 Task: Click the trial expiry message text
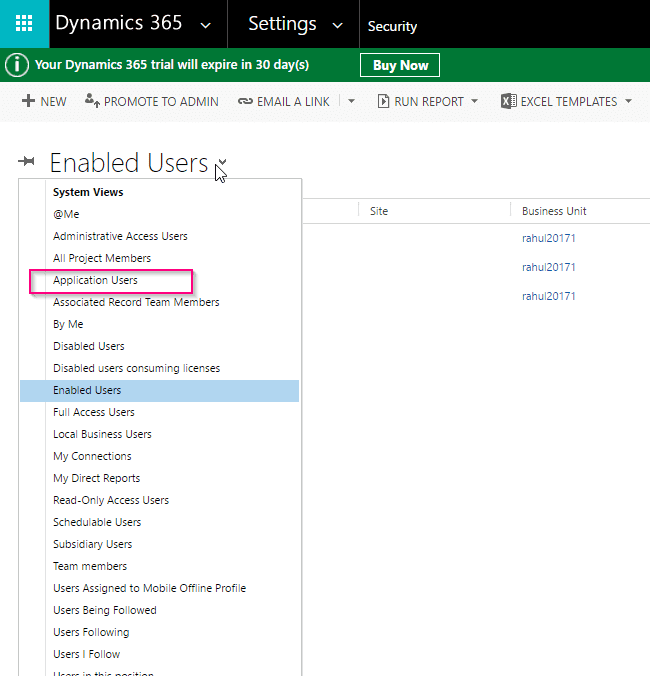pos(172,65)
